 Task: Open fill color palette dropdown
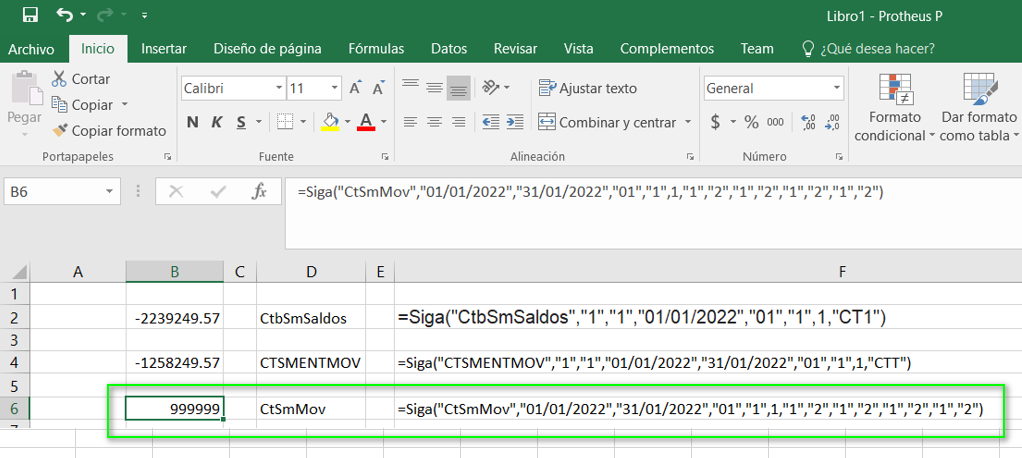pos(347,122)
